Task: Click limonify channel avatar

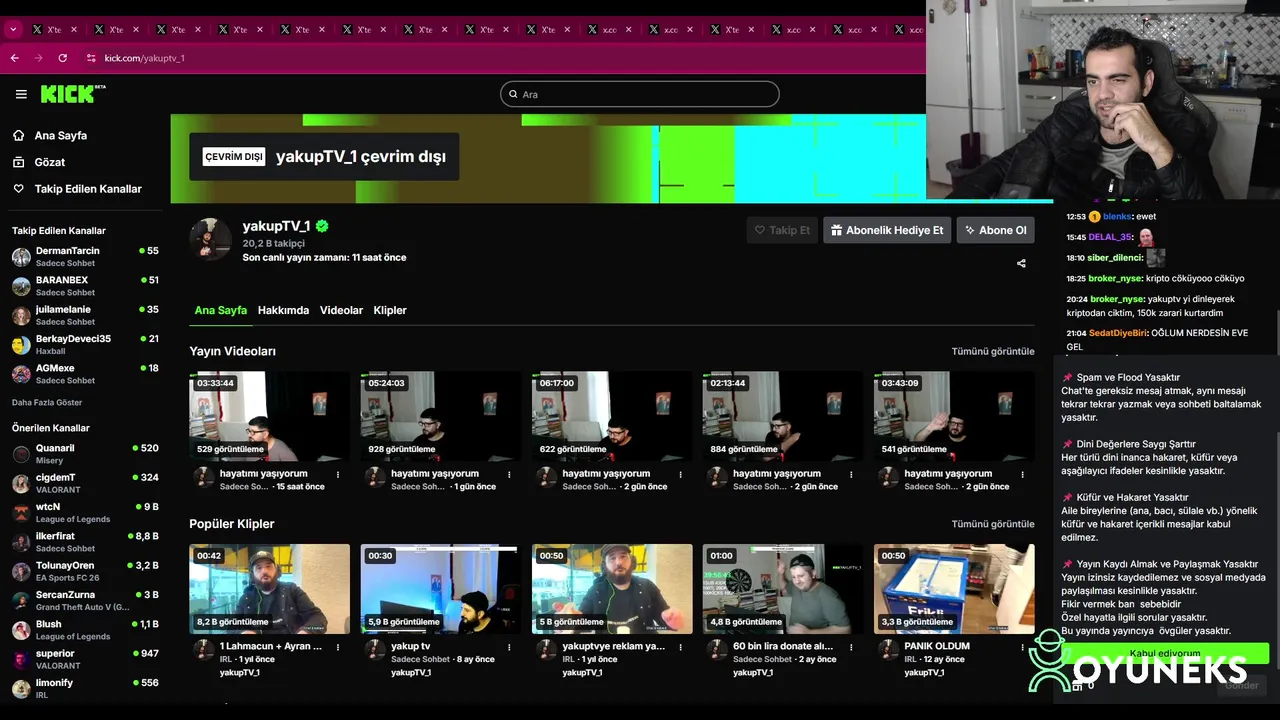Action: click(21, 689)
